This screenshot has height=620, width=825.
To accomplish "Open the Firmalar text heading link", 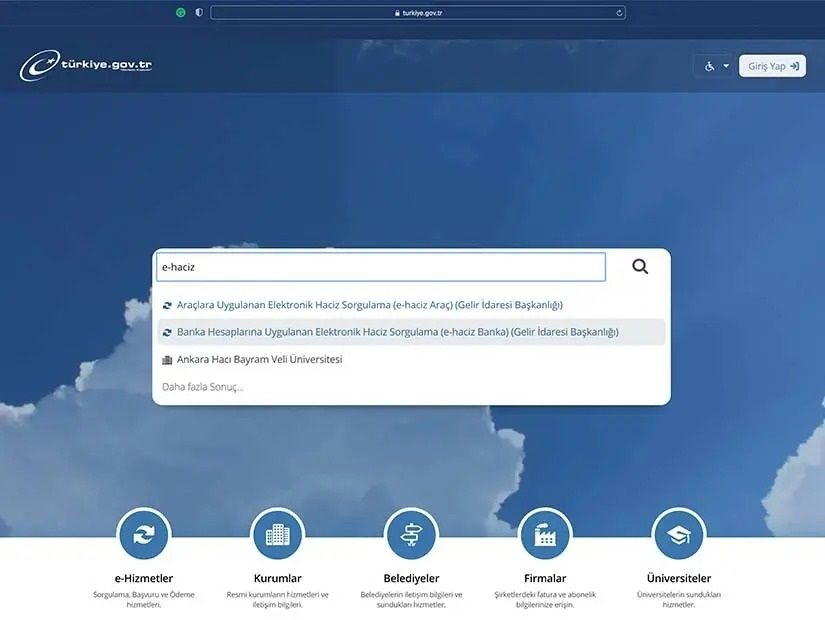I will coord(545,578).
